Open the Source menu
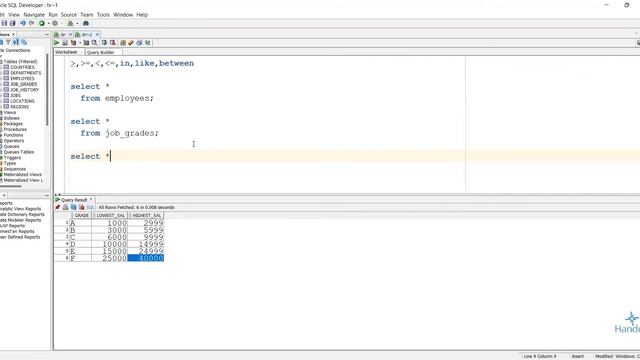The height and width of the screenshot is (360, 640). (x=69, y=15)
